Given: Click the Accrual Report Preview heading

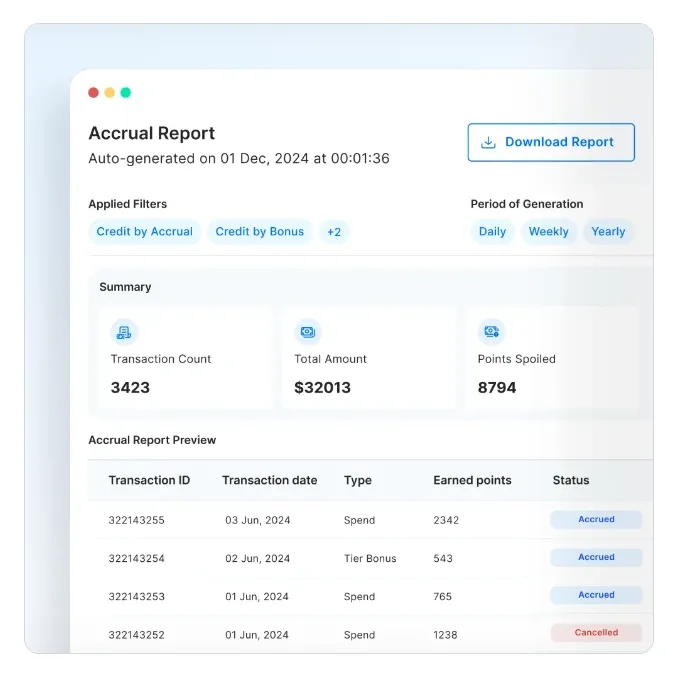Looking at the screenshot, I should [152, 440].
